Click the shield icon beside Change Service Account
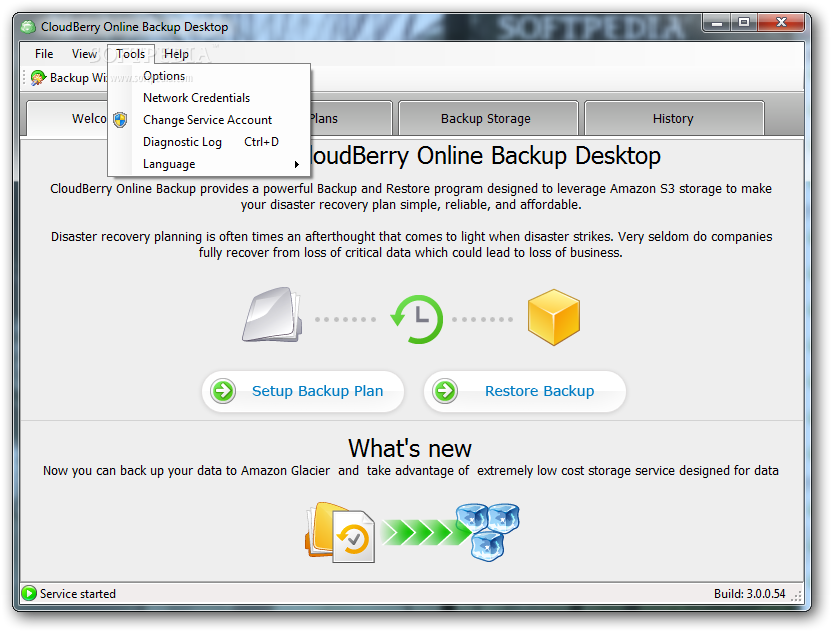Screen dimensions: 832x632 pos(120,120)
